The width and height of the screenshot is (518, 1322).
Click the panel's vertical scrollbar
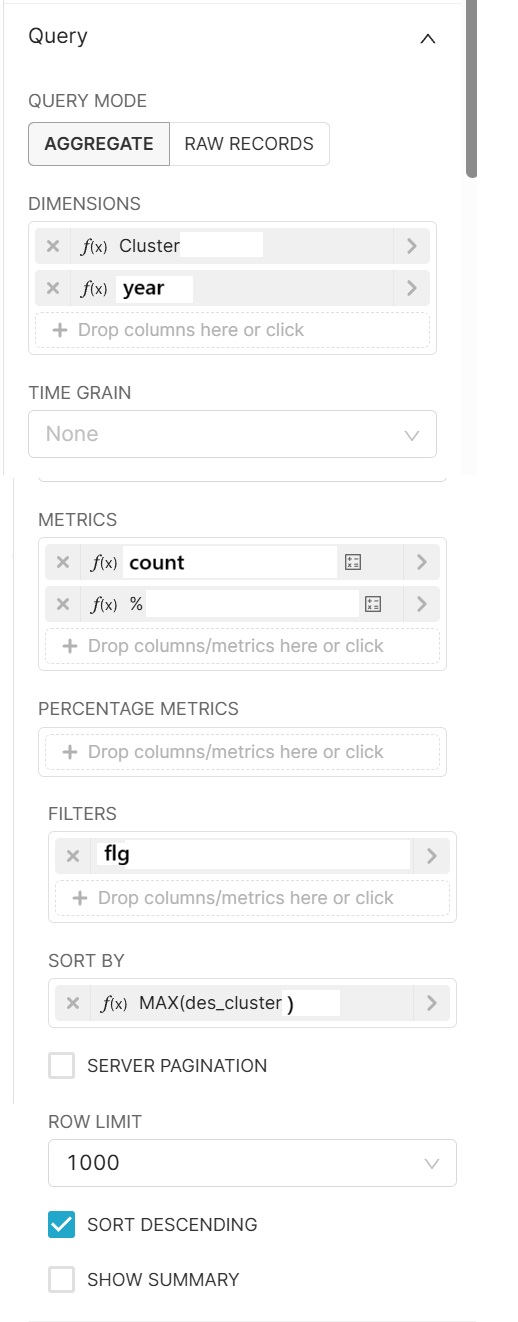(x=472, y=90)
